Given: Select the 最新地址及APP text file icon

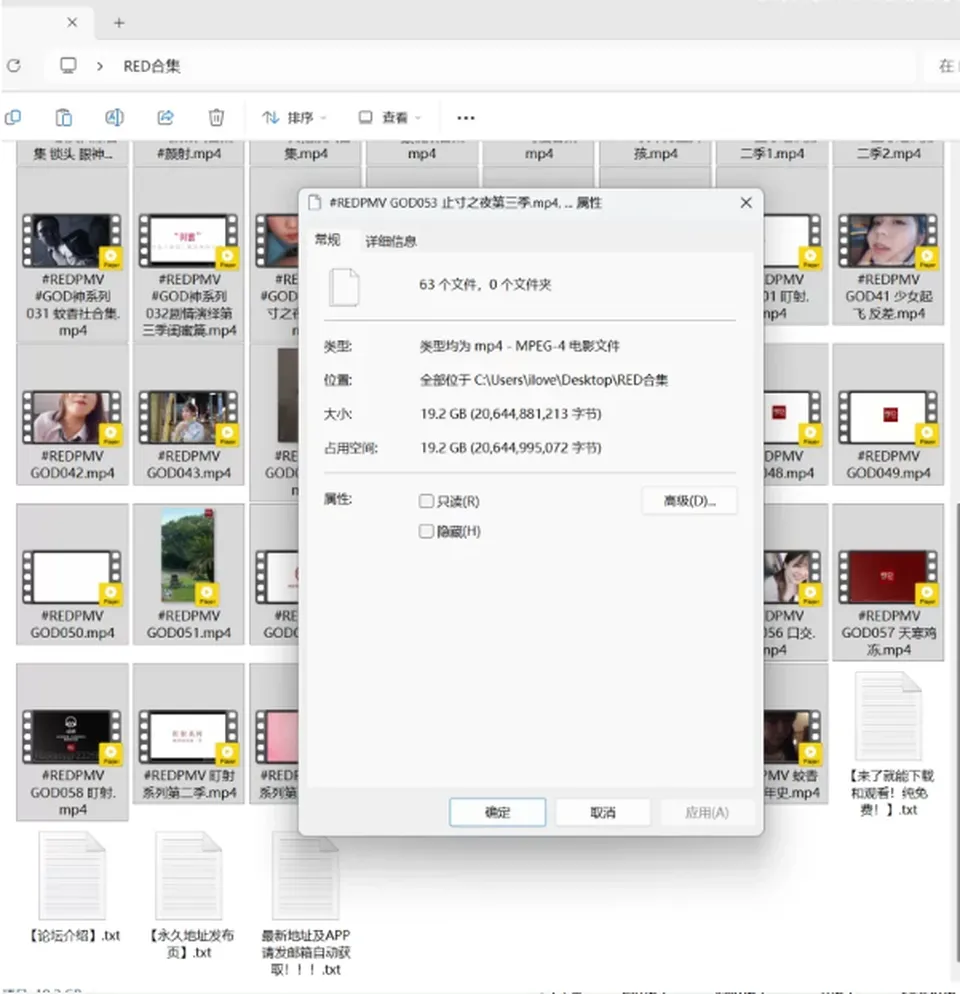Looking at the screenshot, I should [306, 875].
